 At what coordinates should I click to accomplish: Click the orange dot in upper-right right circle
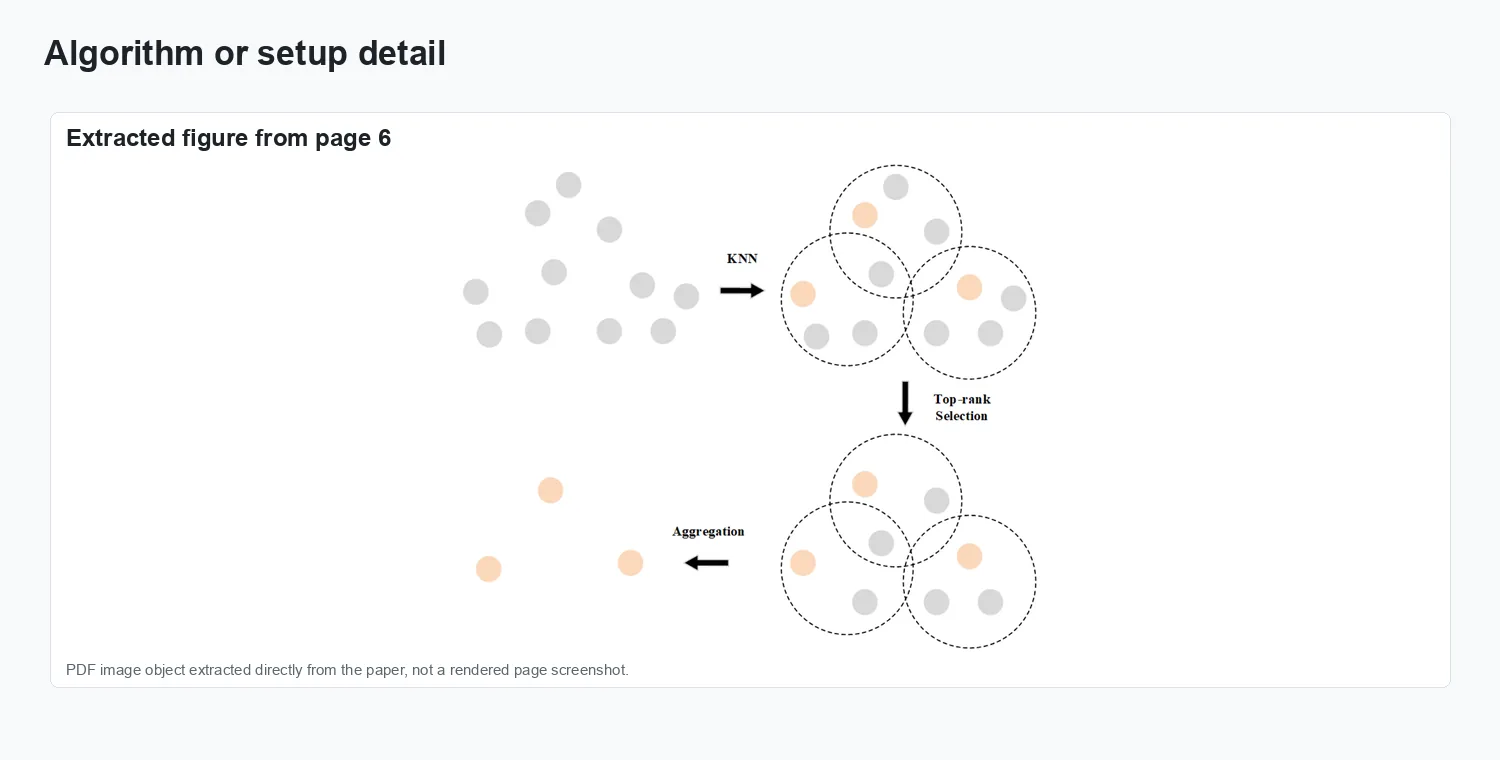(x=969, y=288)
